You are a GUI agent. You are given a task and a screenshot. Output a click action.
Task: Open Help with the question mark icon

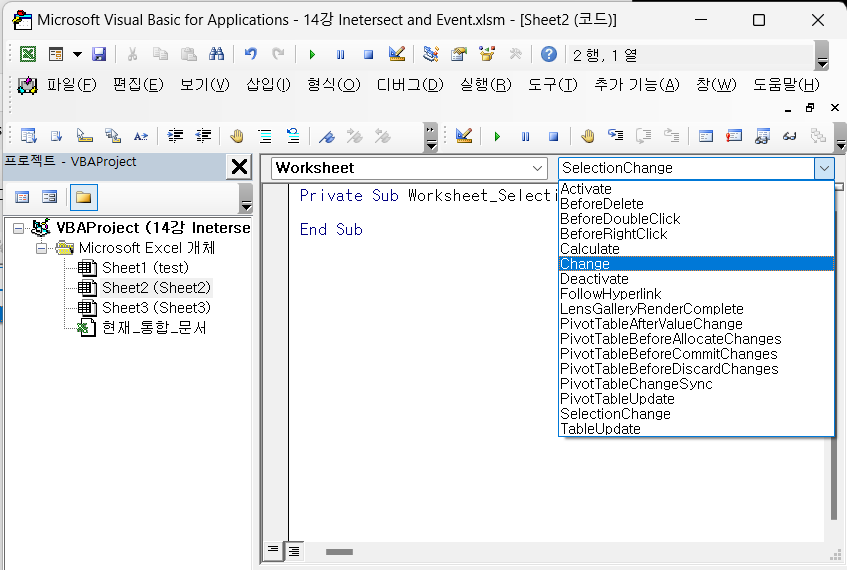tap(549, 55)
